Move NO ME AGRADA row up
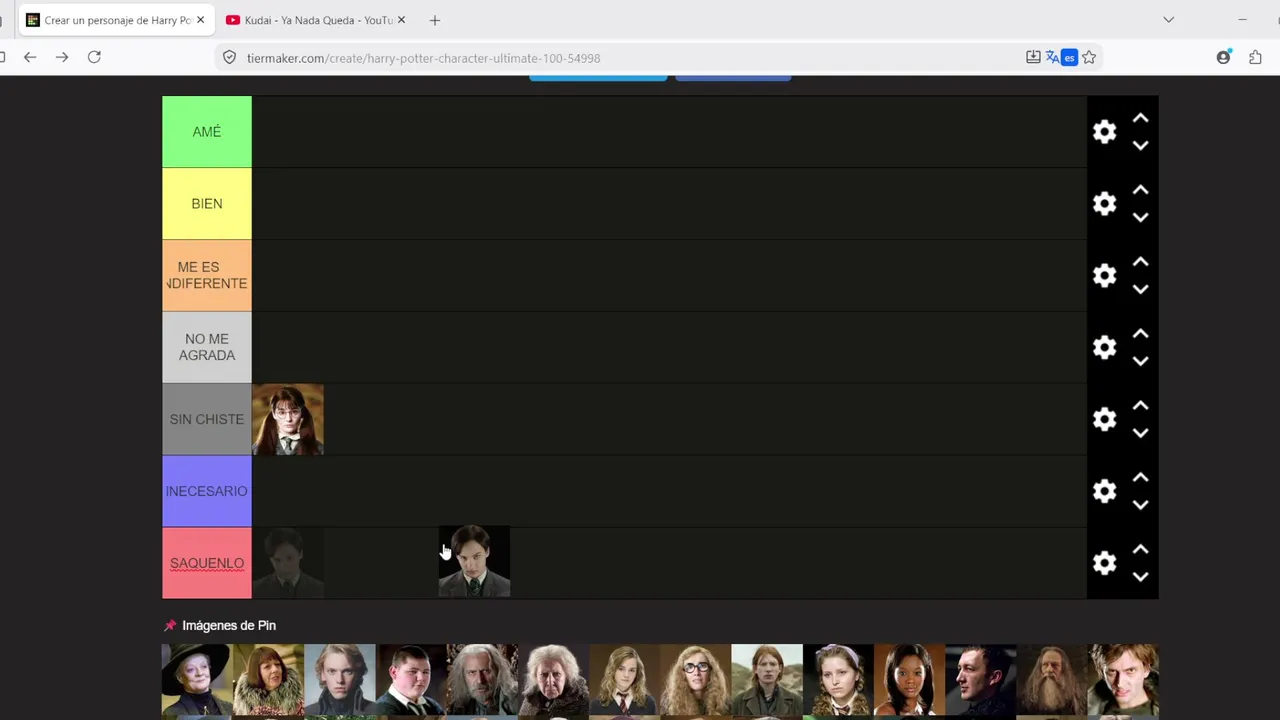 coord(1140,334)
